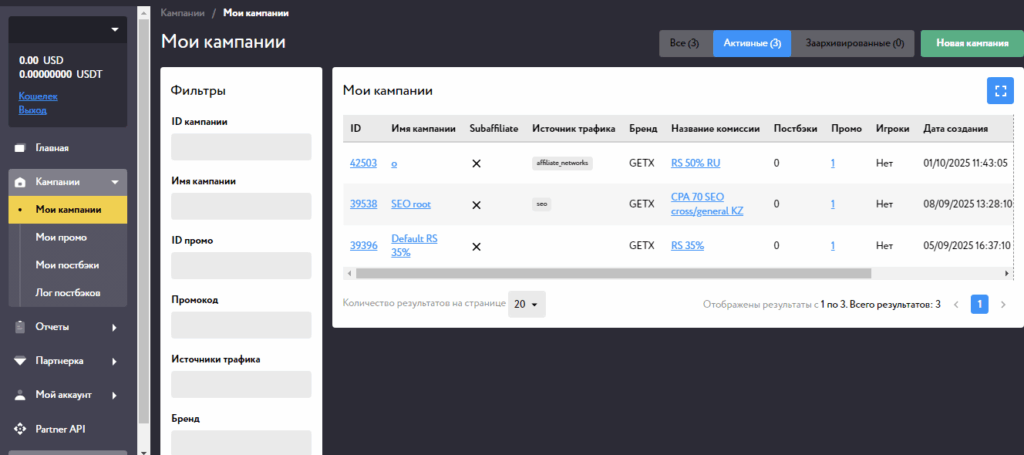Image resolution: width=1024 pixels, height=455 pixels.
Task: Click the Кошелек wallet link
Action: click(x=38, y=96)
